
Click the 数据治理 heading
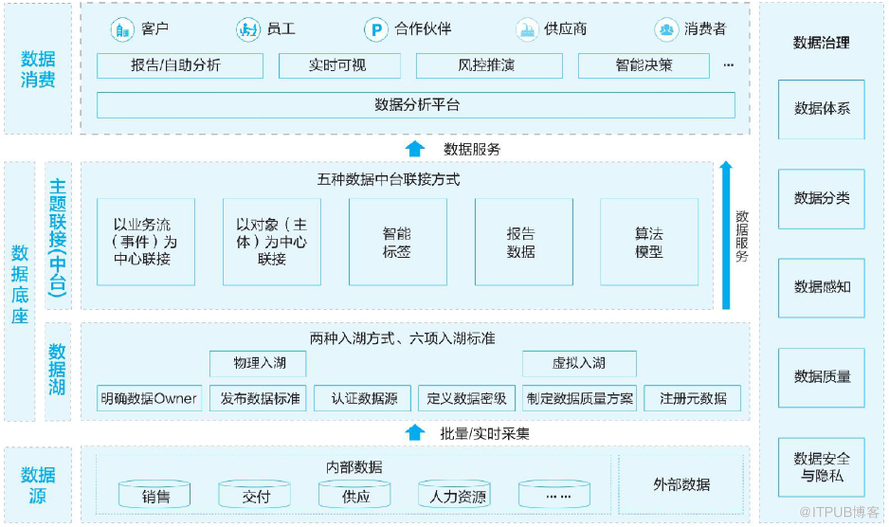click(x=821, y=42)
